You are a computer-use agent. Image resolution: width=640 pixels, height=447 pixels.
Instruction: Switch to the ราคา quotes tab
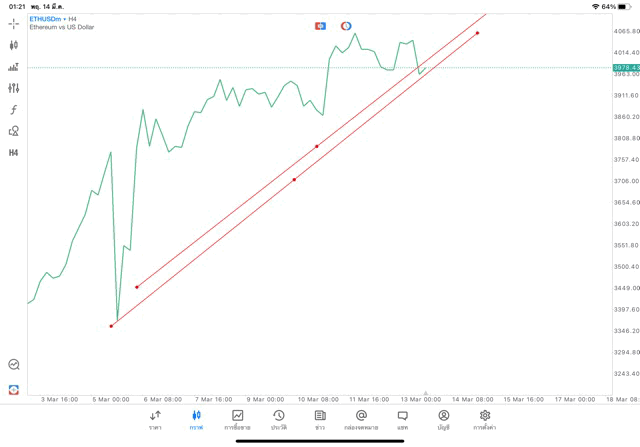pos(155,420)
